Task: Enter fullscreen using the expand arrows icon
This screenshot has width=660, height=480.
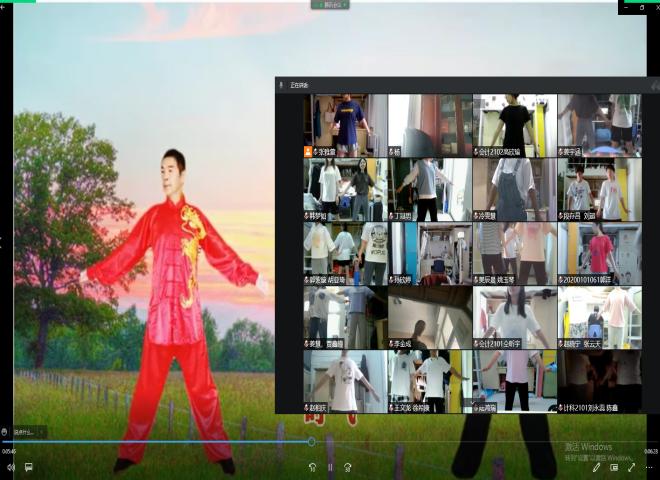Action: point(632,467)
